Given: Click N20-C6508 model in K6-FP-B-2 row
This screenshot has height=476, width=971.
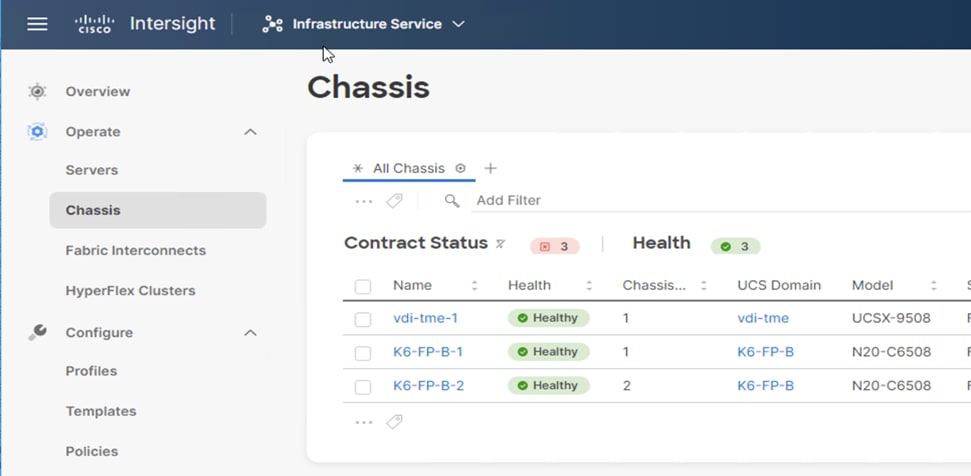Looking at the screenshot, I should click(891, 386).
